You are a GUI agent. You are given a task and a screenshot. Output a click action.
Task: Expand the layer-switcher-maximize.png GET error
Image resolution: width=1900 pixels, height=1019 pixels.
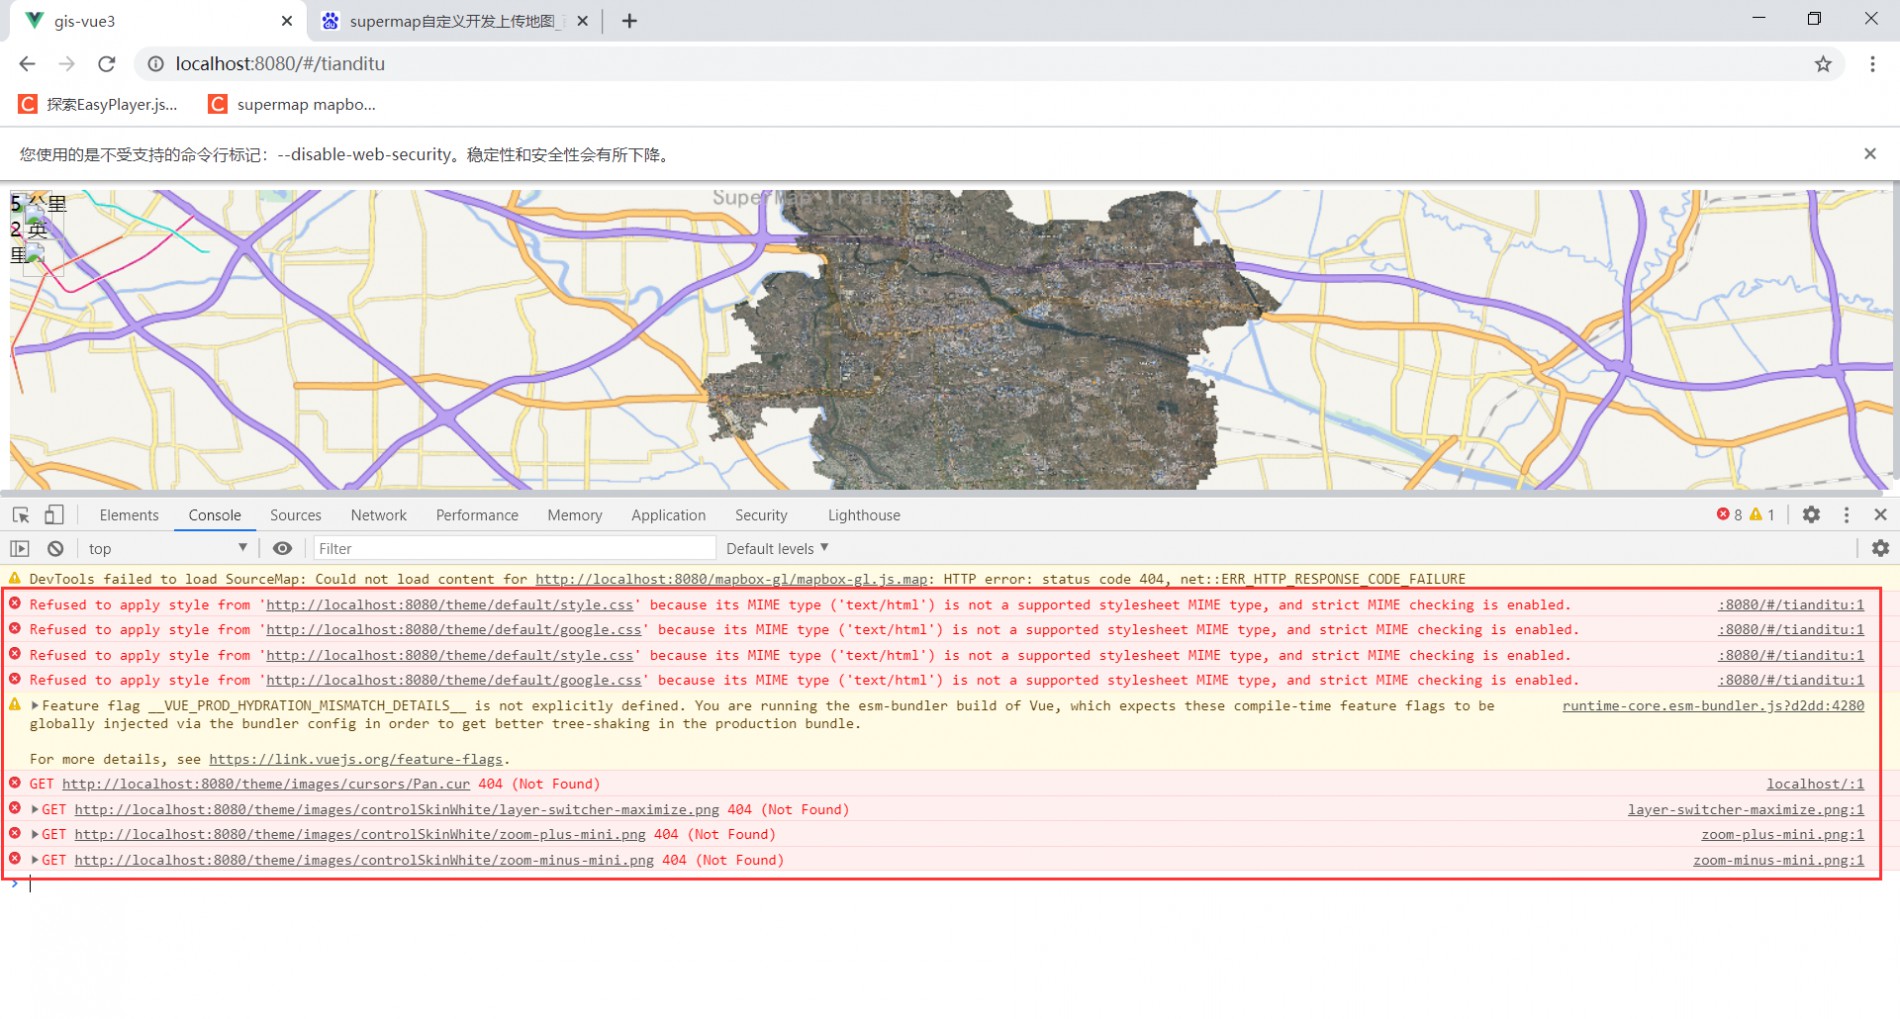click(x=34, y=810)
